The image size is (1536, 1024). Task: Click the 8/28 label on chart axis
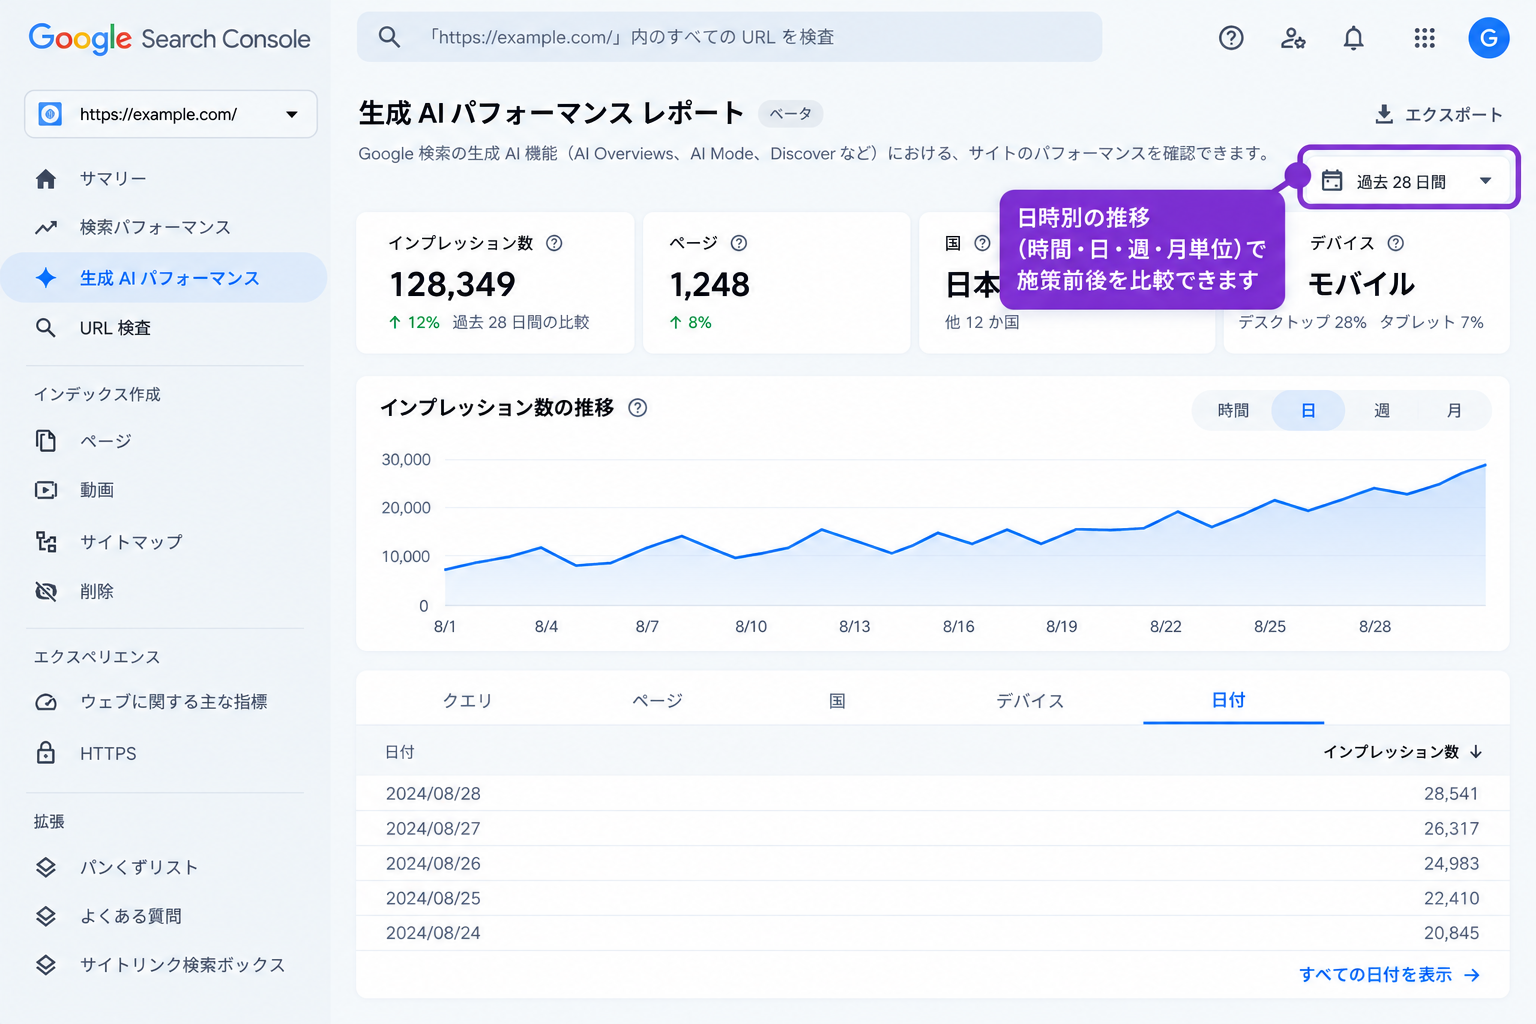pos(1375,627)
